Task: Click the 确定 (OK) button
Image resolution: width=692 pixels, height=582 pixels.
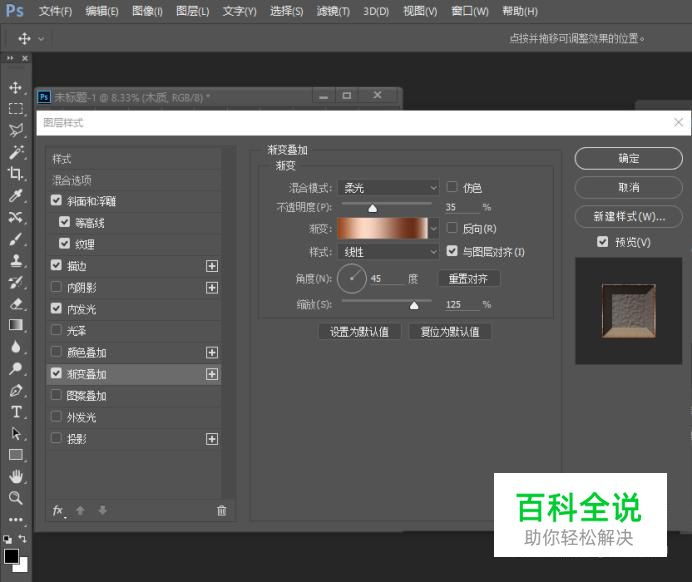Action: [628, 158]
